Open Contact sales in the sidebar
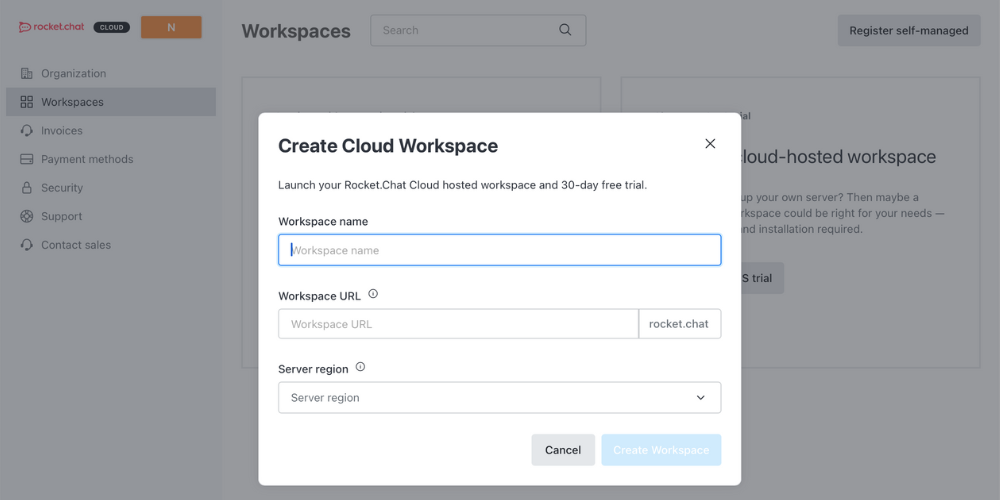 pyautogui.click(x=111, y=245)
